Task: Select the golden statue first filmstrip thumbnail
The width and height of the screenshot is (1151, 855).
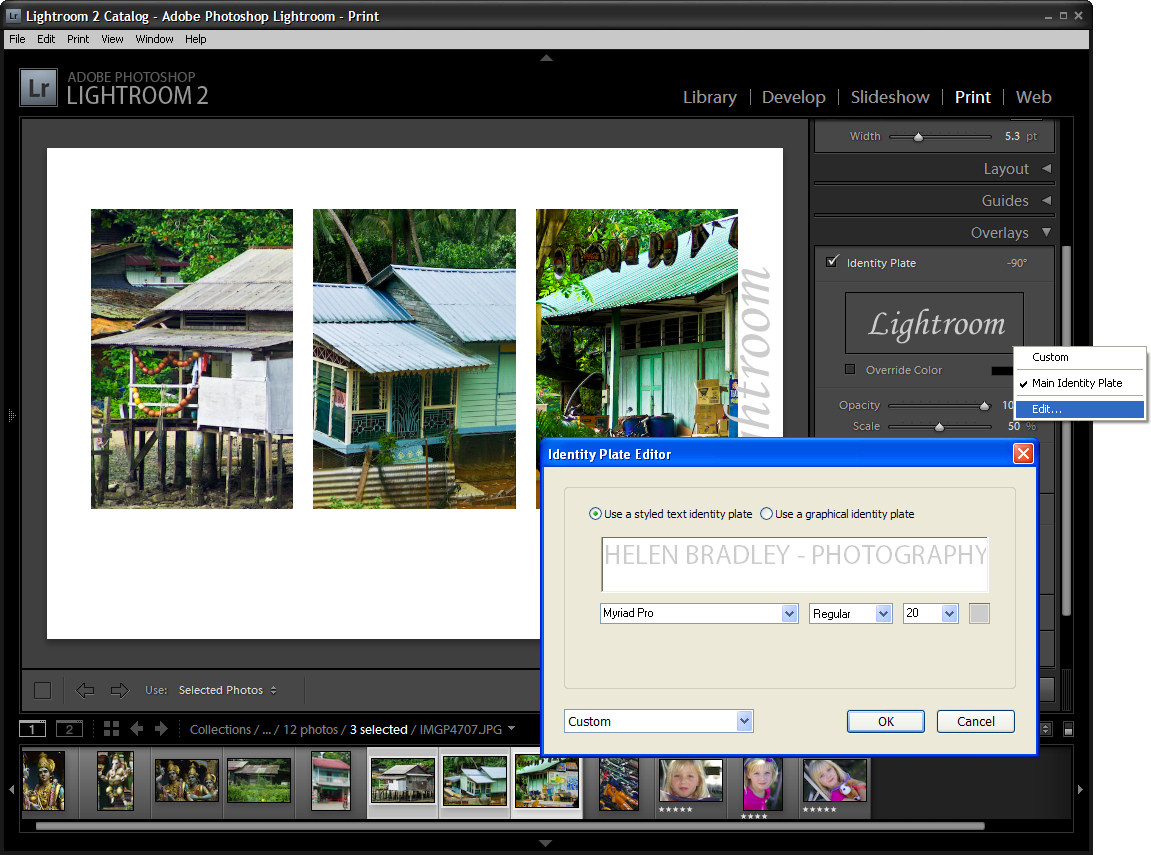Action: coord(44,780)
